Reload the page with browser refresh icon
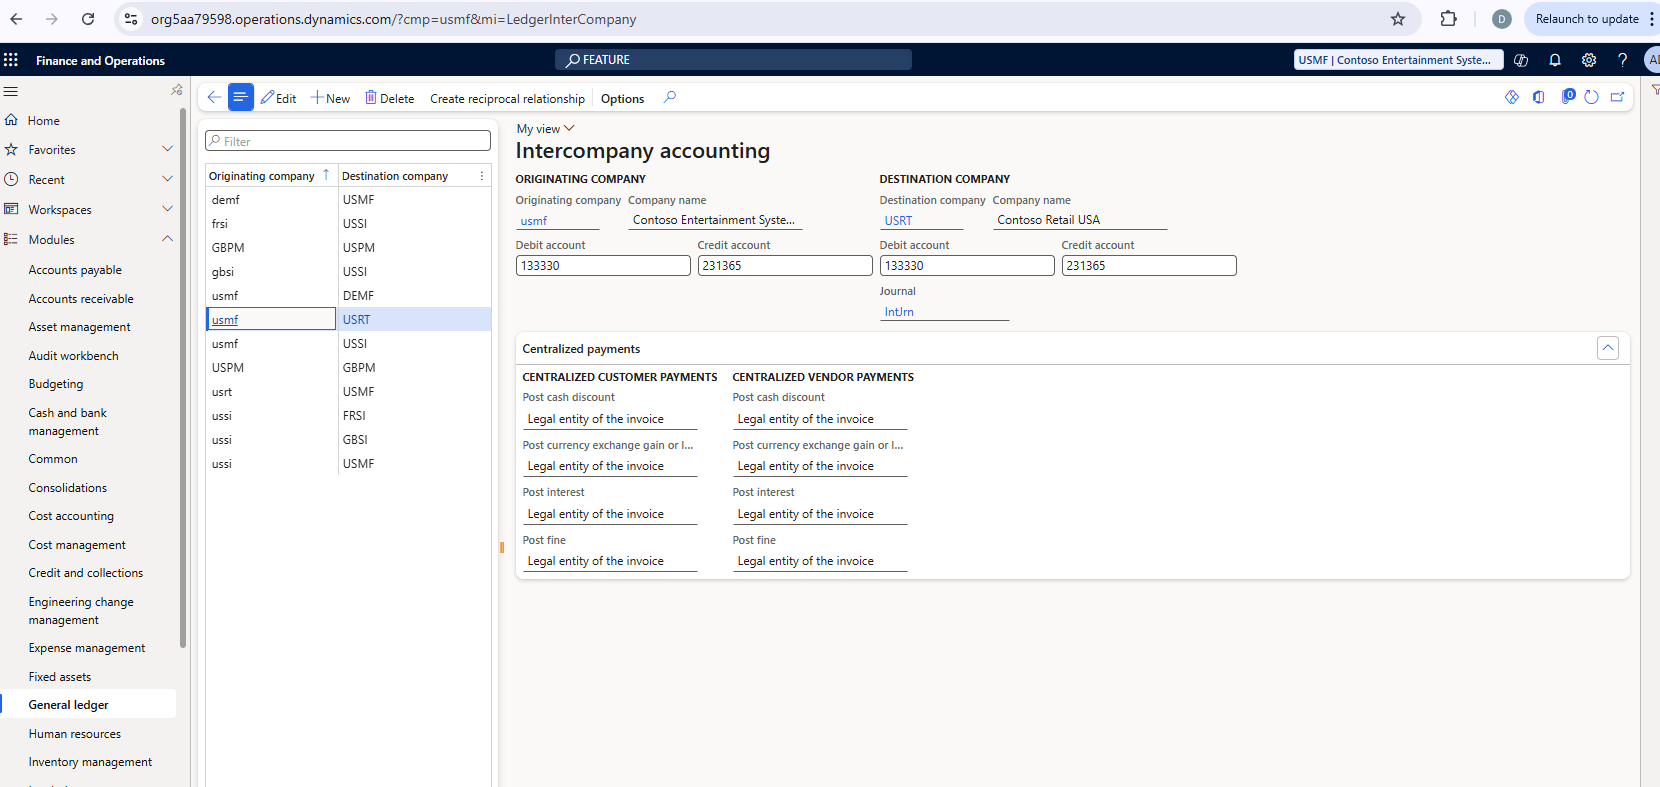This screenshot has height=787, width=1660. pos(88,19)
